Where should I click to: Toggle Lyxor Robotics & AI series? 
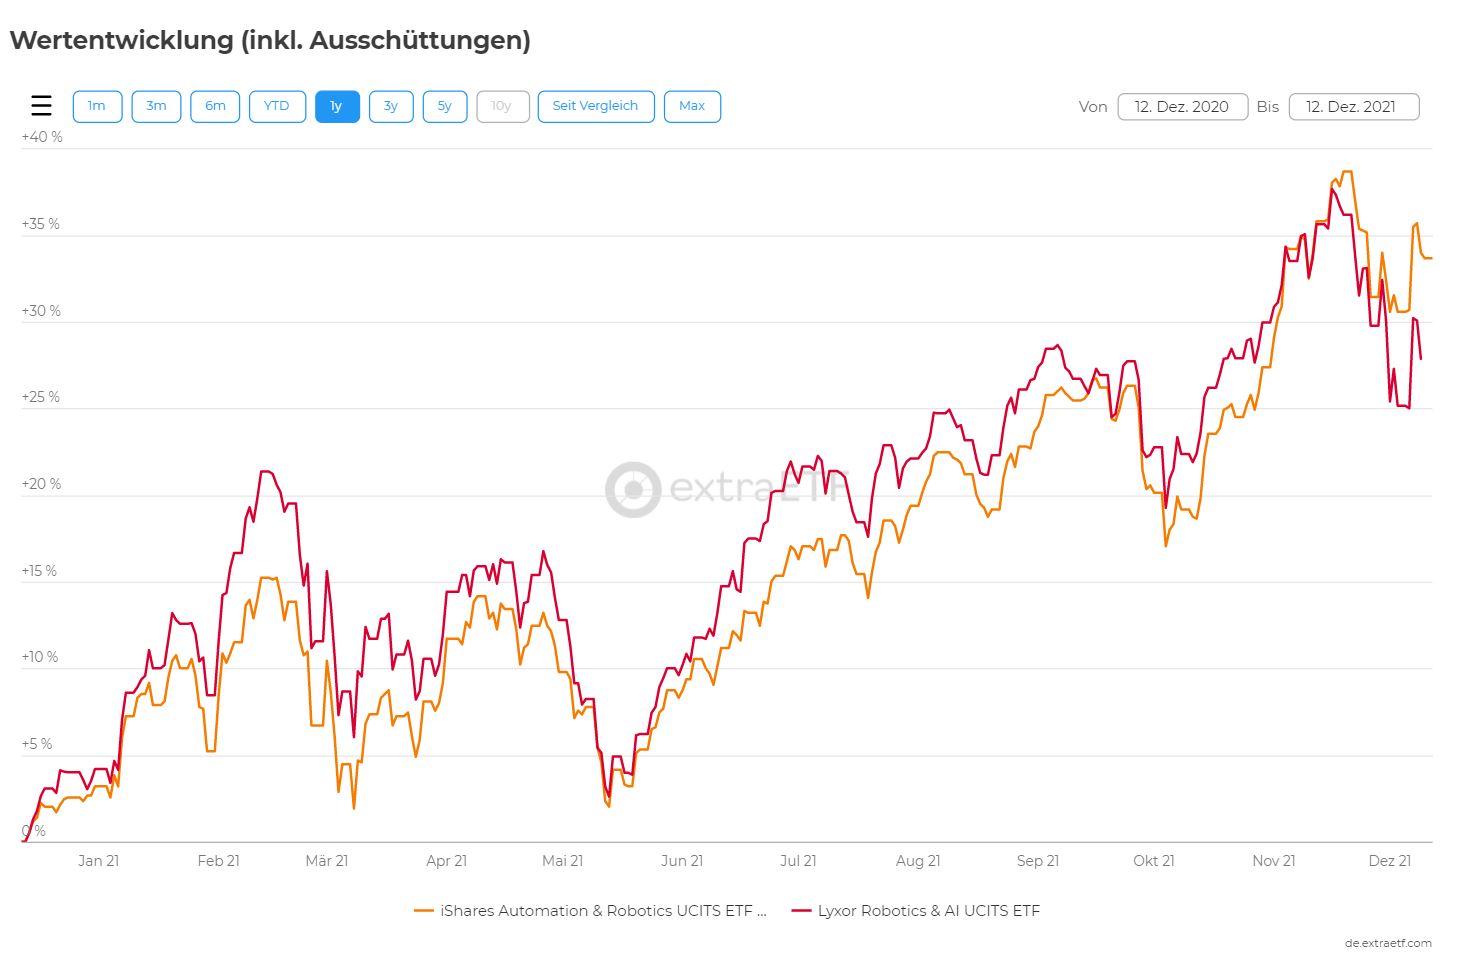[x=928, y=911]
